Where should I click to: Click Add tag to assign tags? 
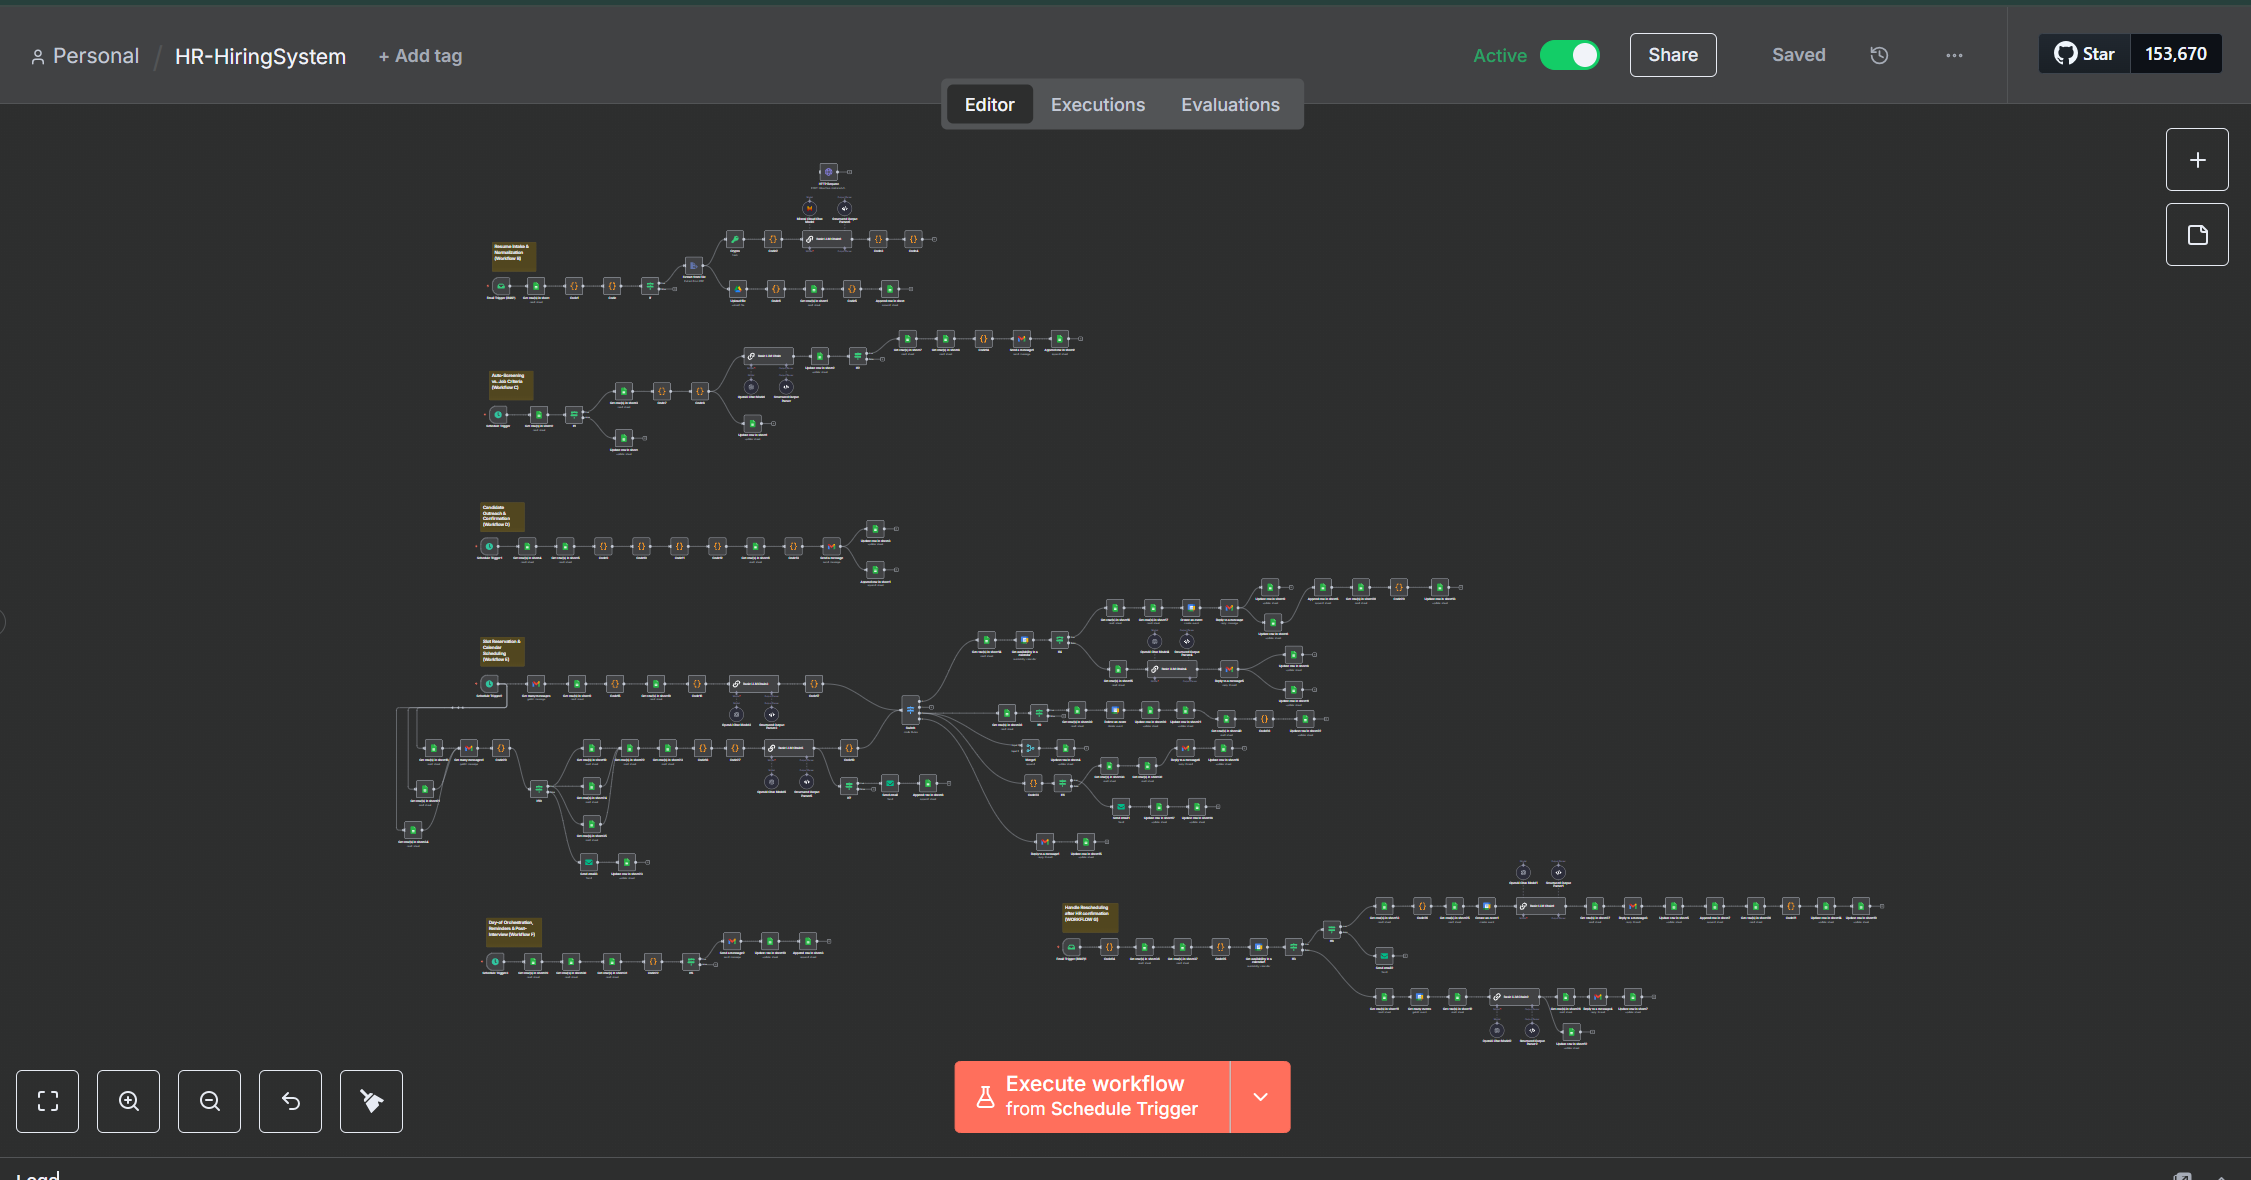(420, 56)
